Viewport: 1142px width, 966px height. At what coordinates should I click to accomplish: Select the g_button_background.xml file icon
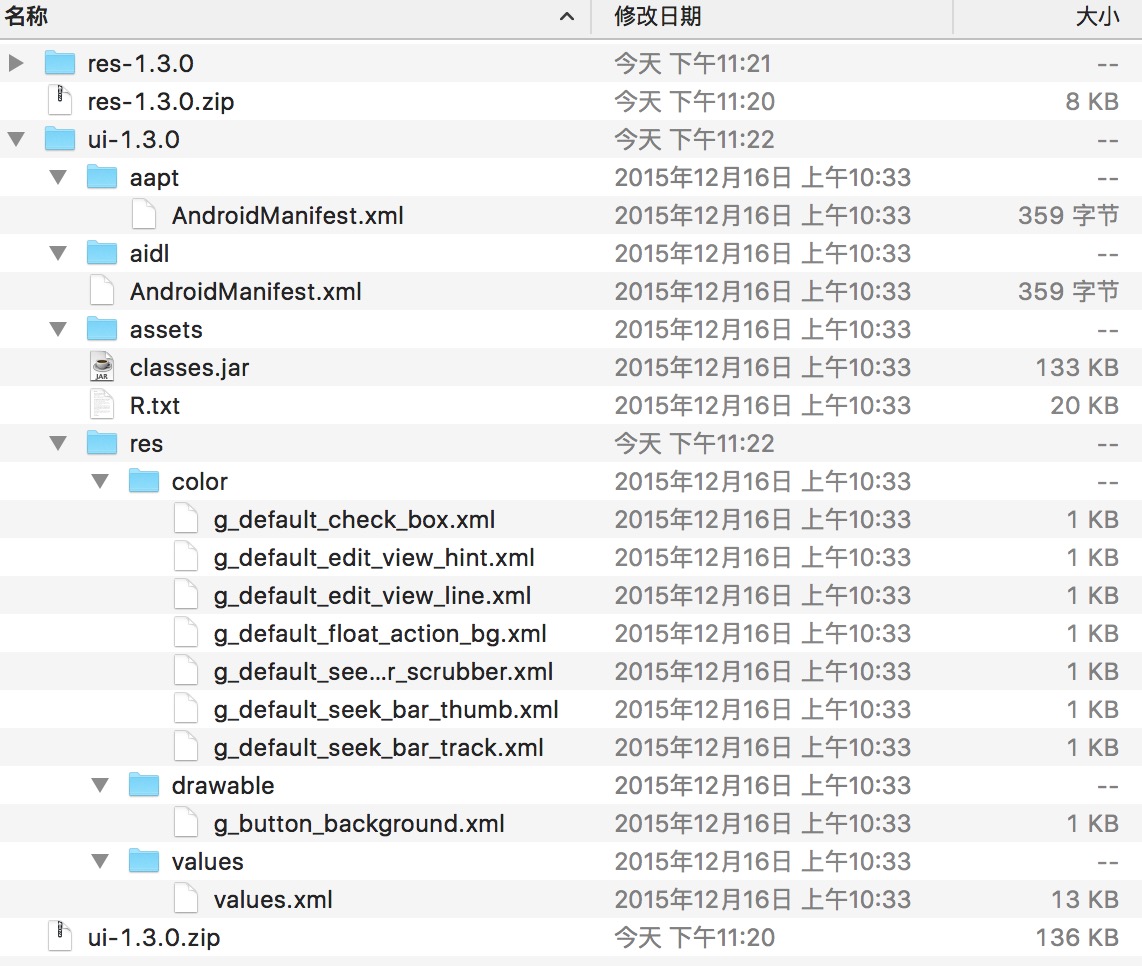point(186,822)
